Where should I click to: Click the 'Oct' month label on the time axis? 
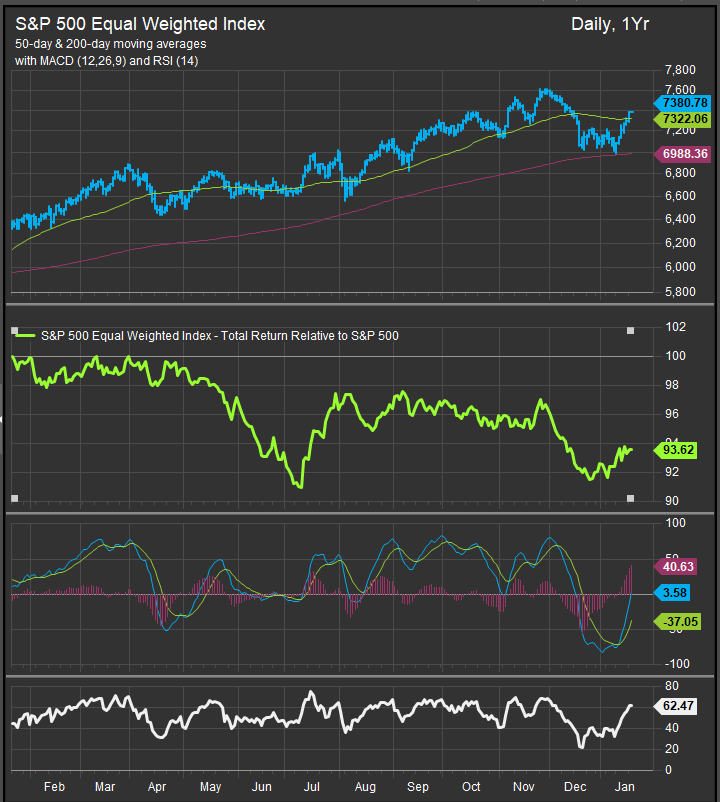point(471,787)
